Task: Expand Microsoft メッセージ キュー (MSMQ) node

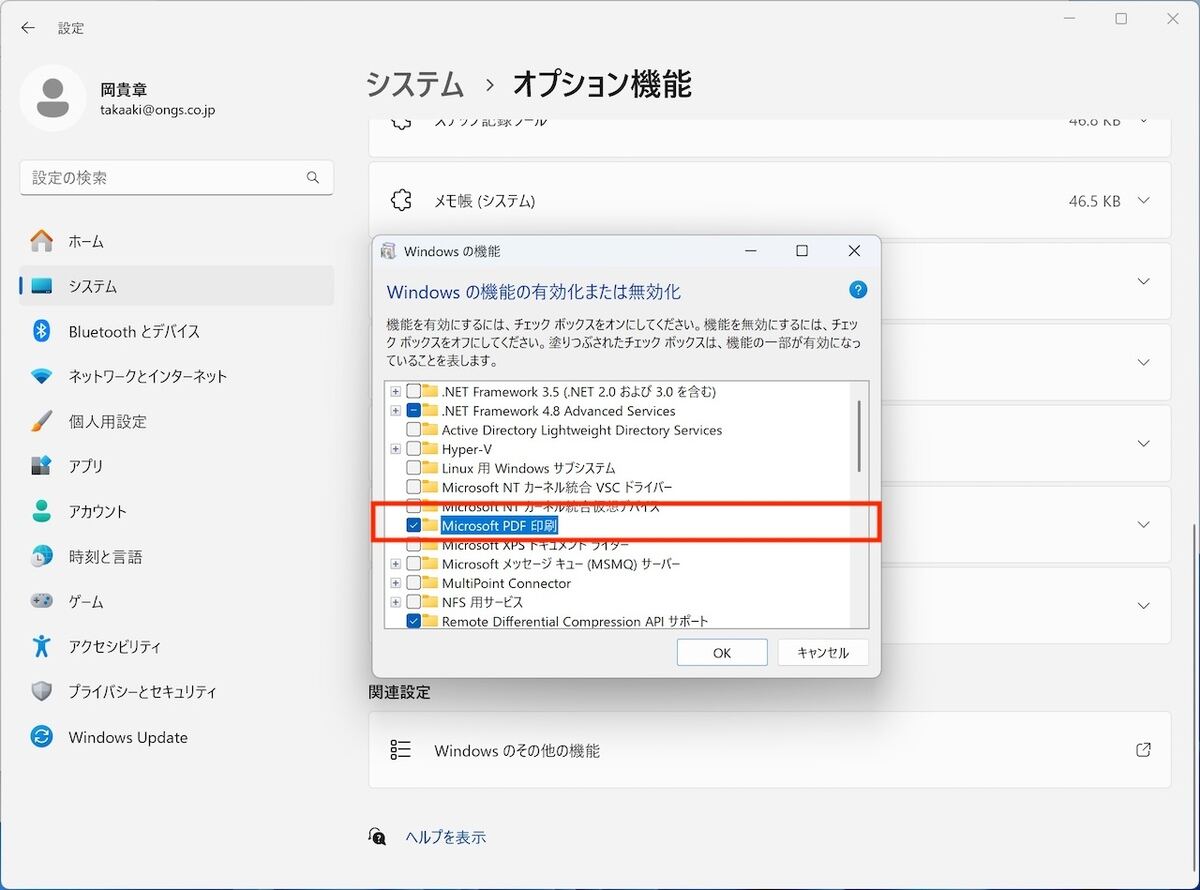Action: [x=396, y=564]
